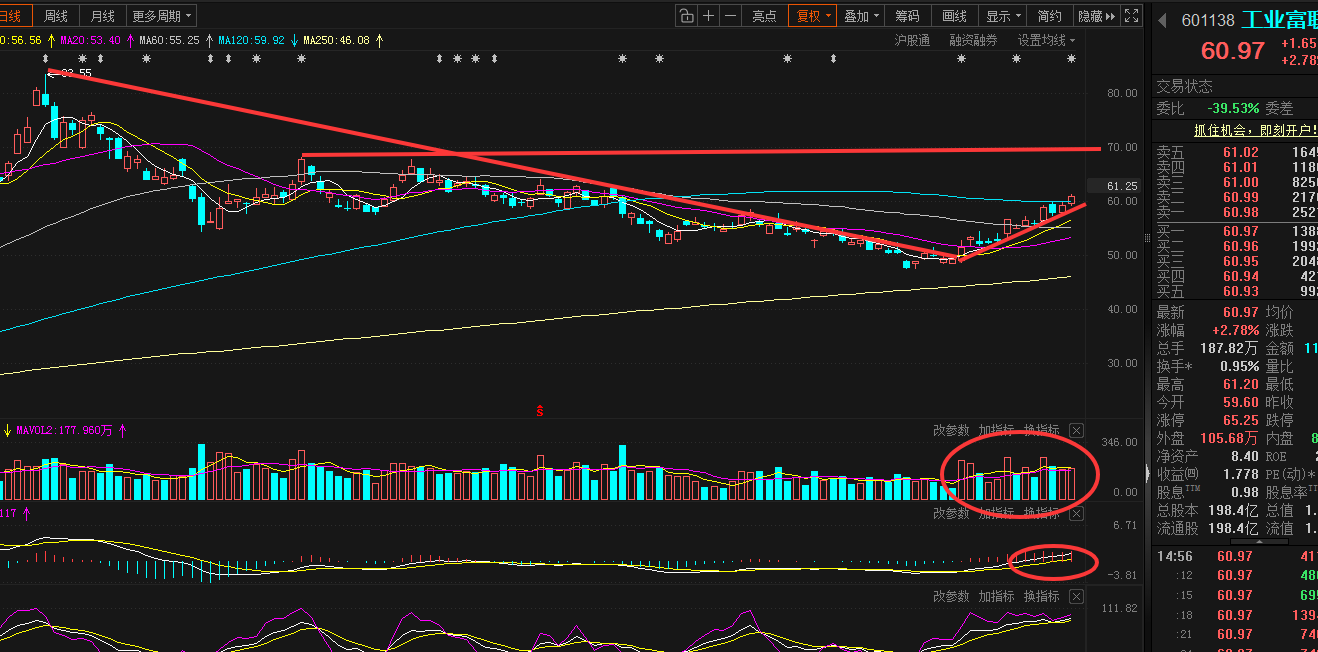Image resolution: width=1318 pixels, height=652 pixels.
Task: Open the 设置均线 dropdown
Action: tap(1047, 40)
